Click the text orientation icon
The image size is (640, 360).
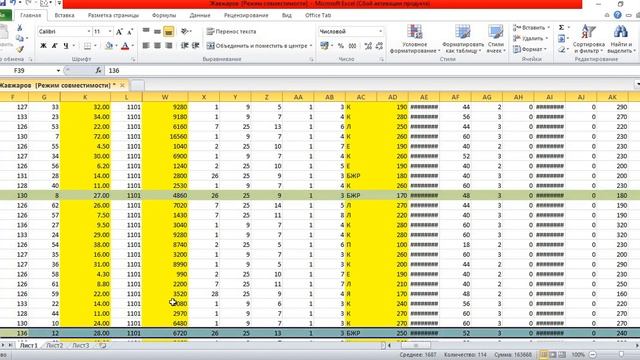(x=184, y=31)
